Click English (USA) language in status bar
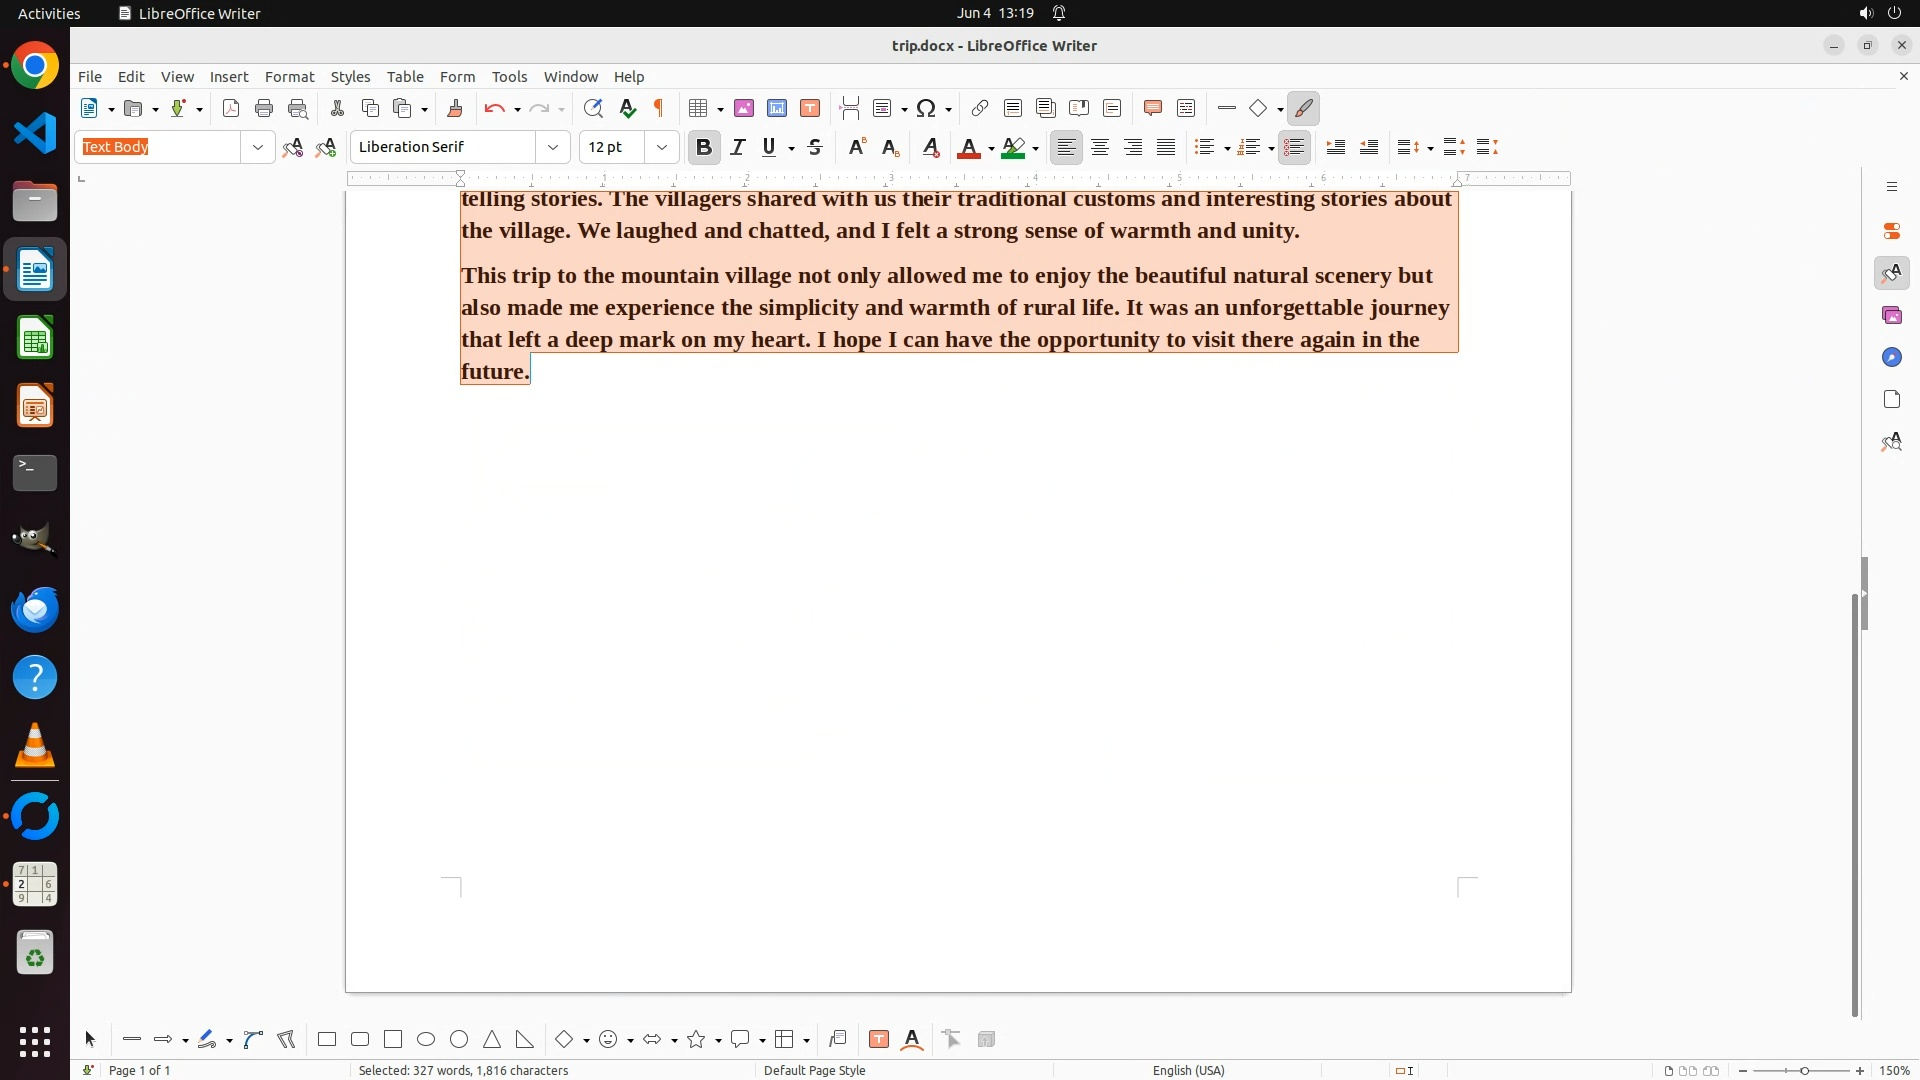 tap(1188, 1070)
